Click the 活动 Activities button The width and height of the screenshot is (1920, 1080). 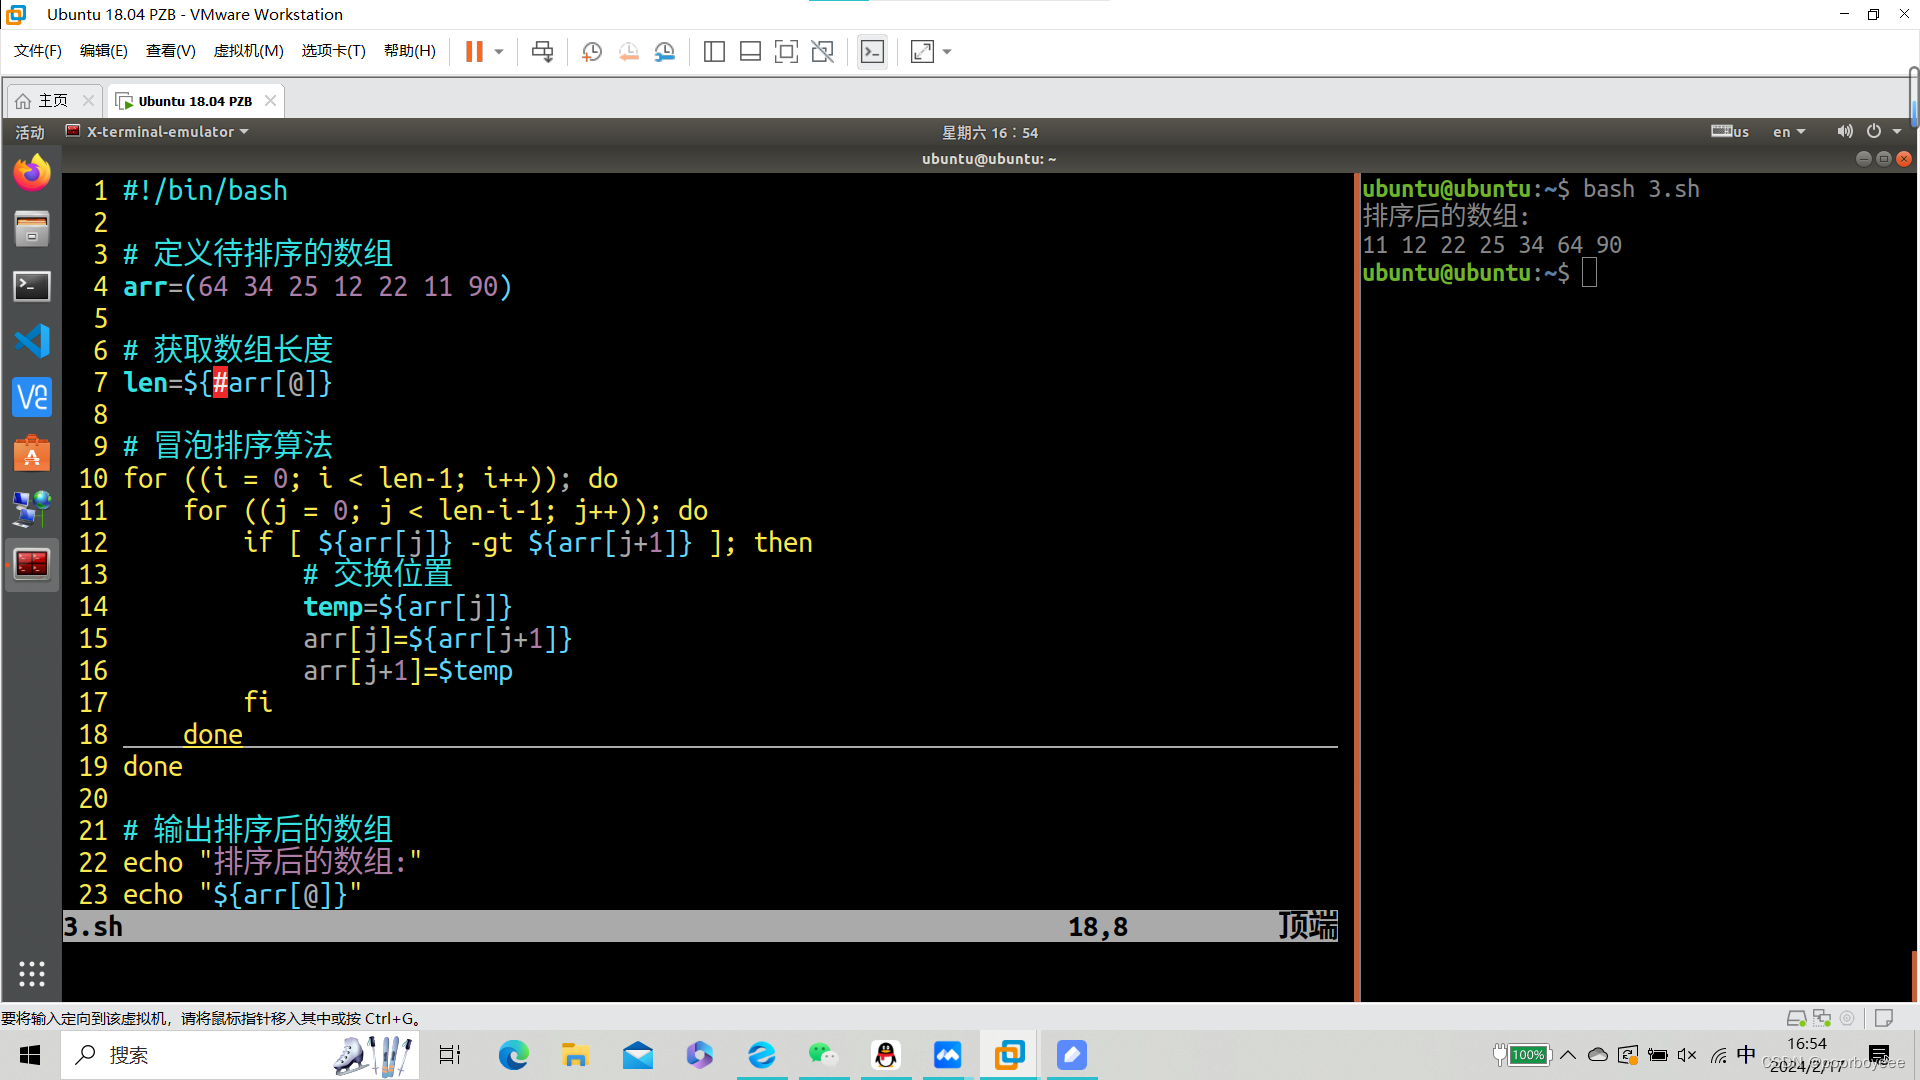(30, 132)
